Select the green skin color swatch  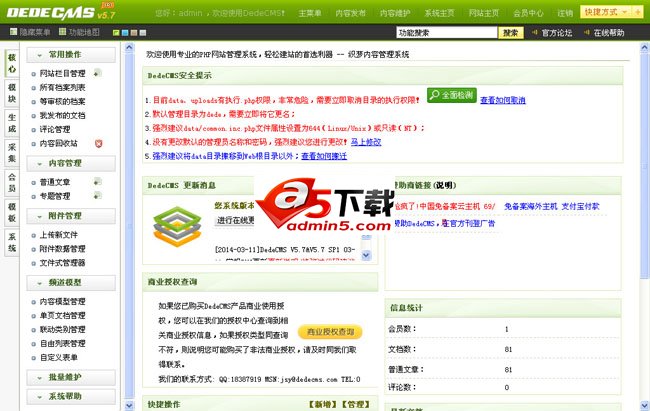pos(116,32)
